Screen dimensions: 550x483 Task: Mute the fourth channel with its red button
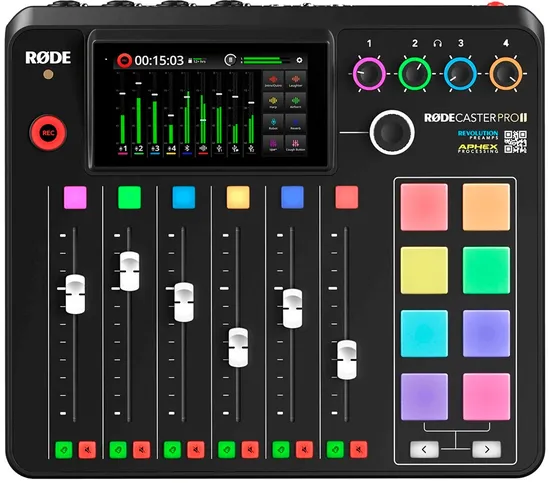[250, 450]
